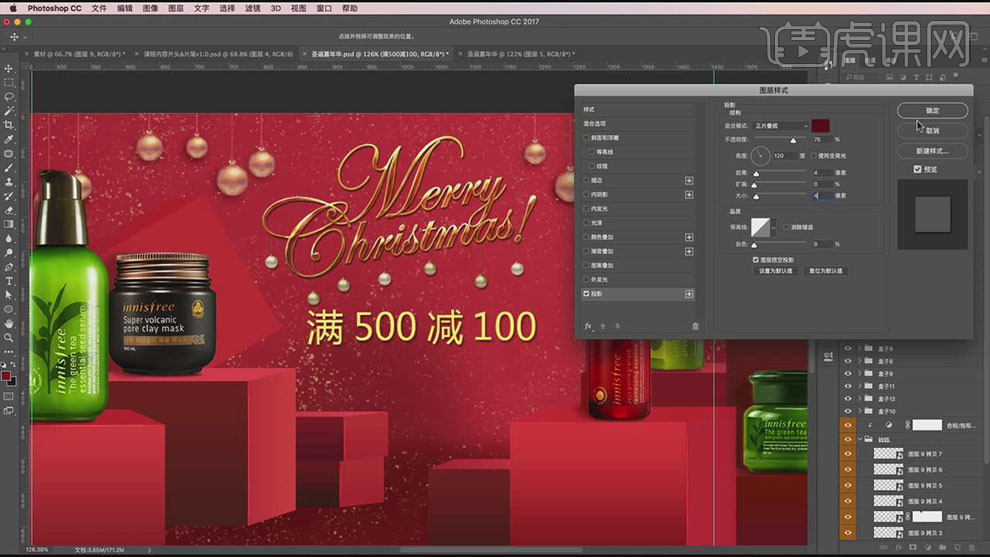Open the 窗口 menu
Image resolution: width=990 pixels, height=557 pixels.
click(324, 8)
